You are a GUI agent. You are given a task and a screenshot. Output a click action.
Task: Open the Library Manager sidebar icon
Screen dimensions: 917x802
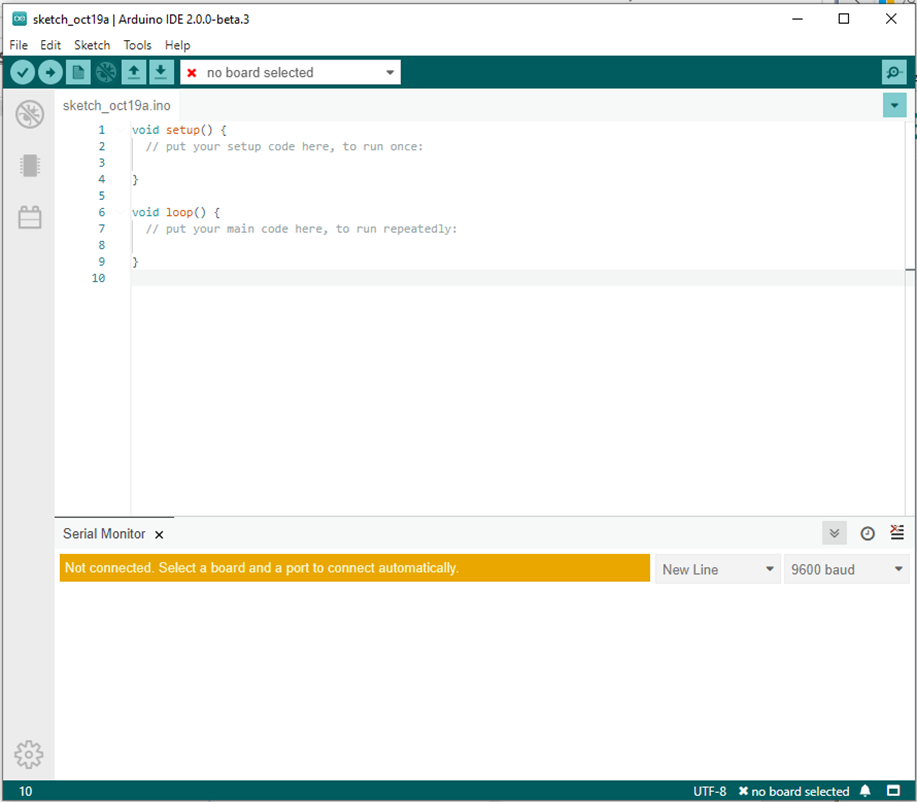tap(29, 217)
